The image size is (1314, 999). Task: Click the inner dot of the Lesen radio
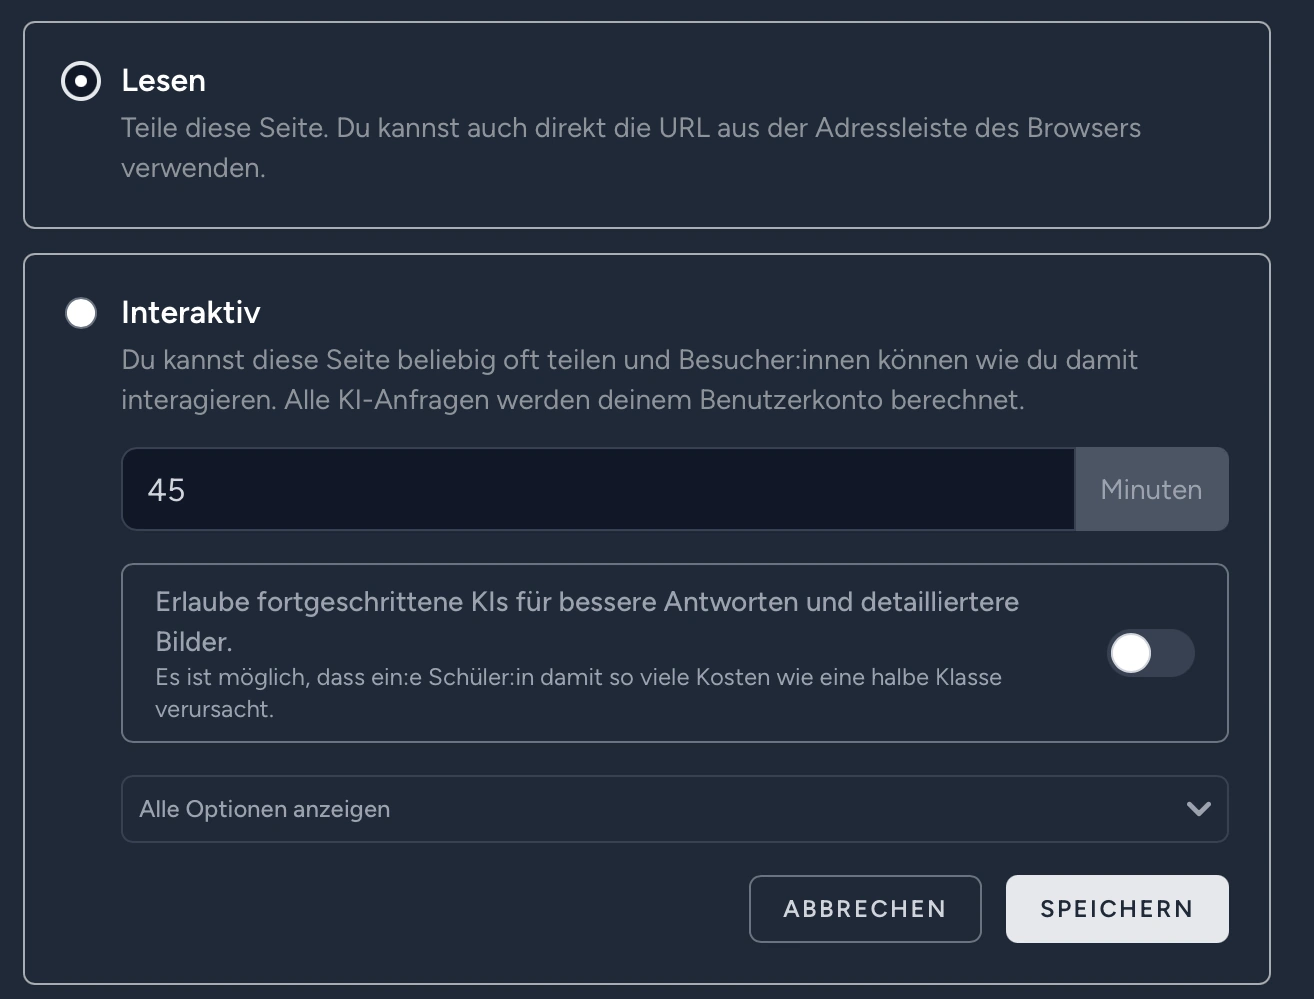tap(81, 81)
